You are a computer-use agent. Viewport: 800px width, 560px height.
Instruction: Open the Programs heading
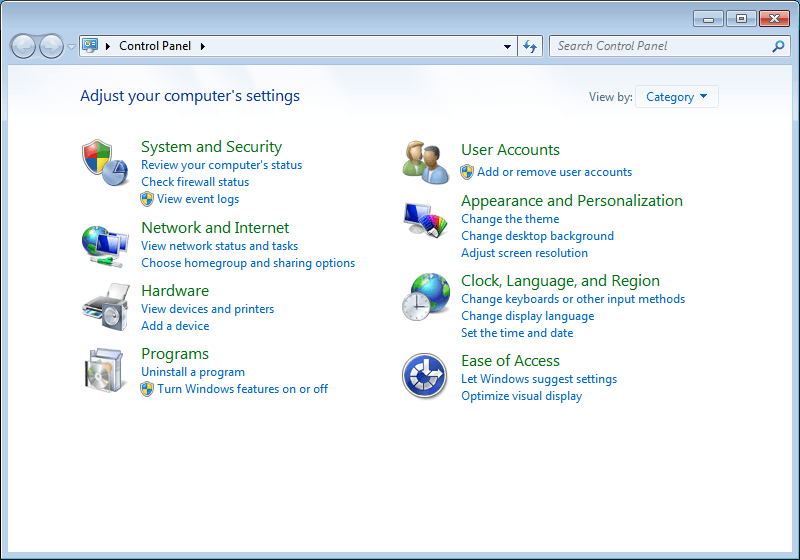pos(175,354)
